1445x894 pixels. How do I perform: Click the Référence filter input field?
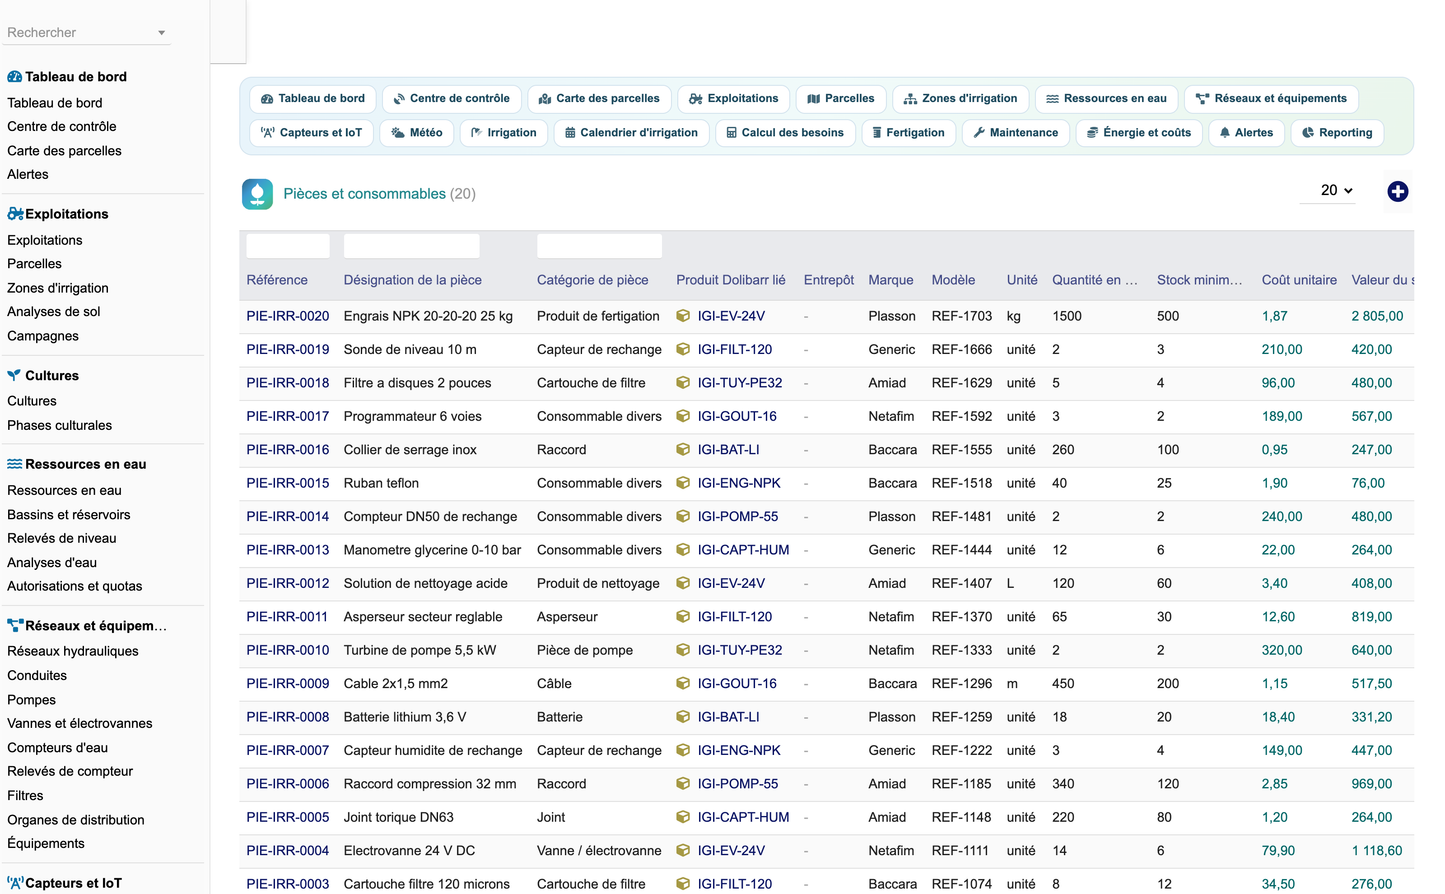click(x=288, y=246)
